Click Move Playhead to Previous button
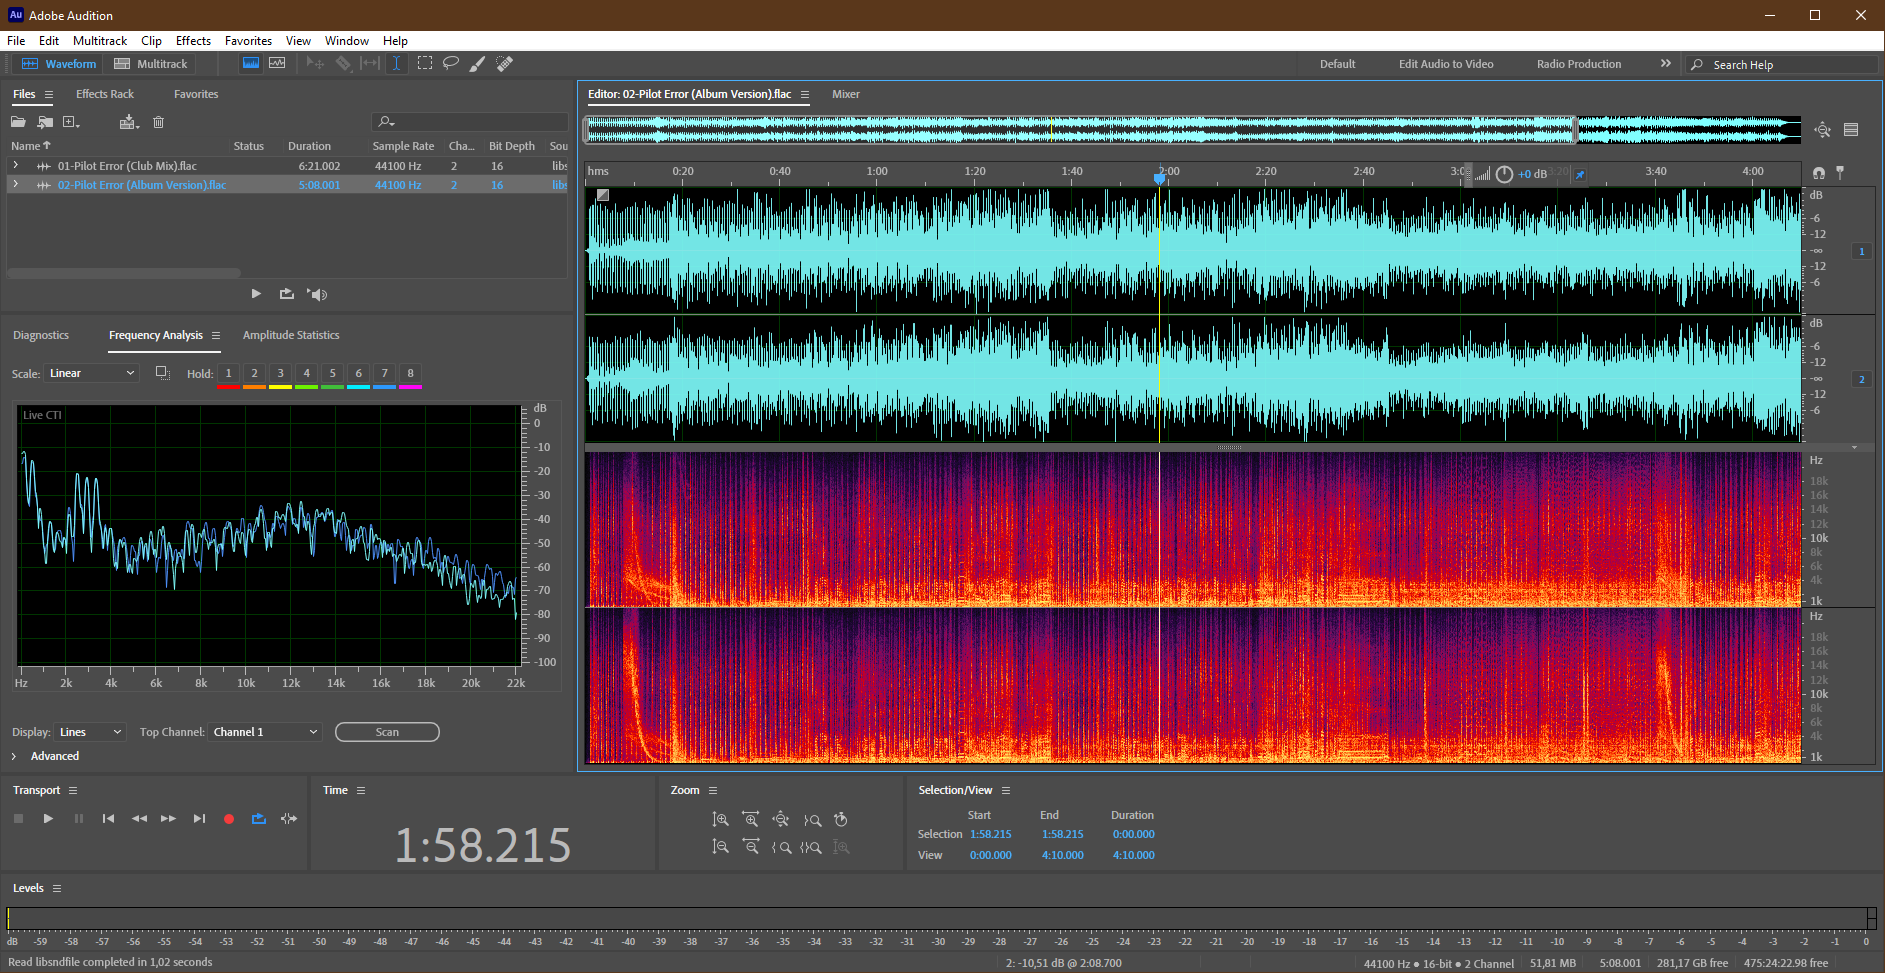The height and width of the screenshot is (973, 1885). 108,818
